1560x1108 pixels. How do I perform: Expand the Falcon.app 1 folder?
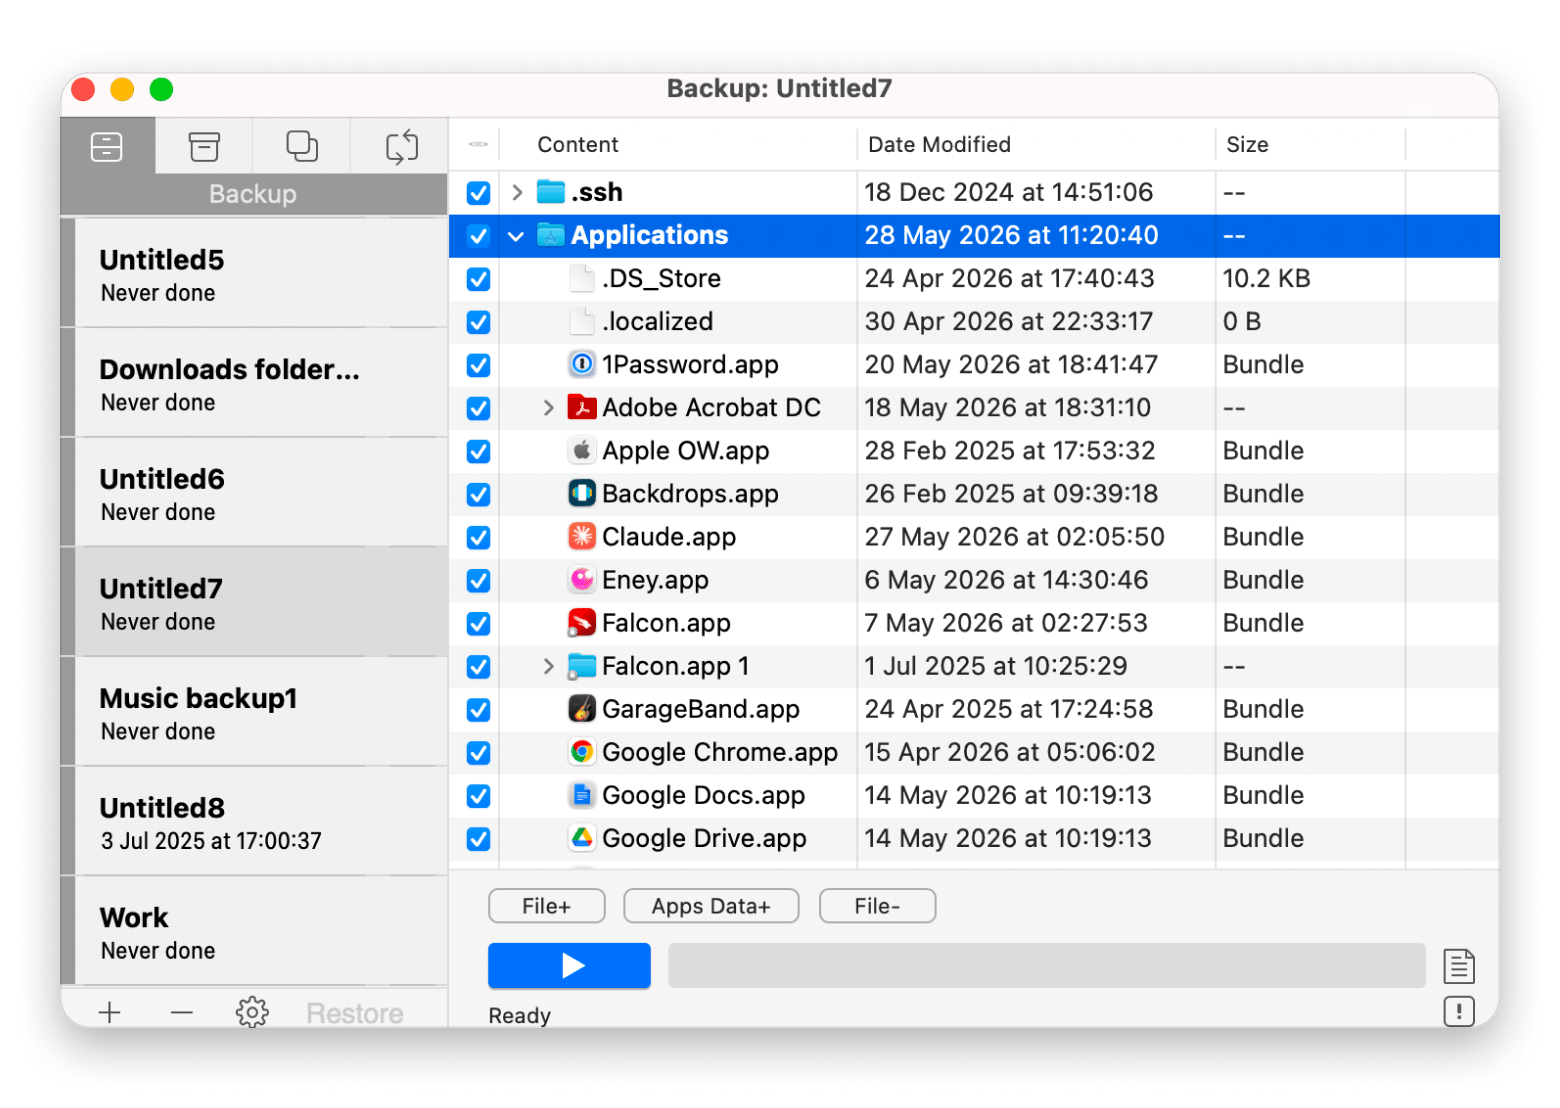coord(548,666)
